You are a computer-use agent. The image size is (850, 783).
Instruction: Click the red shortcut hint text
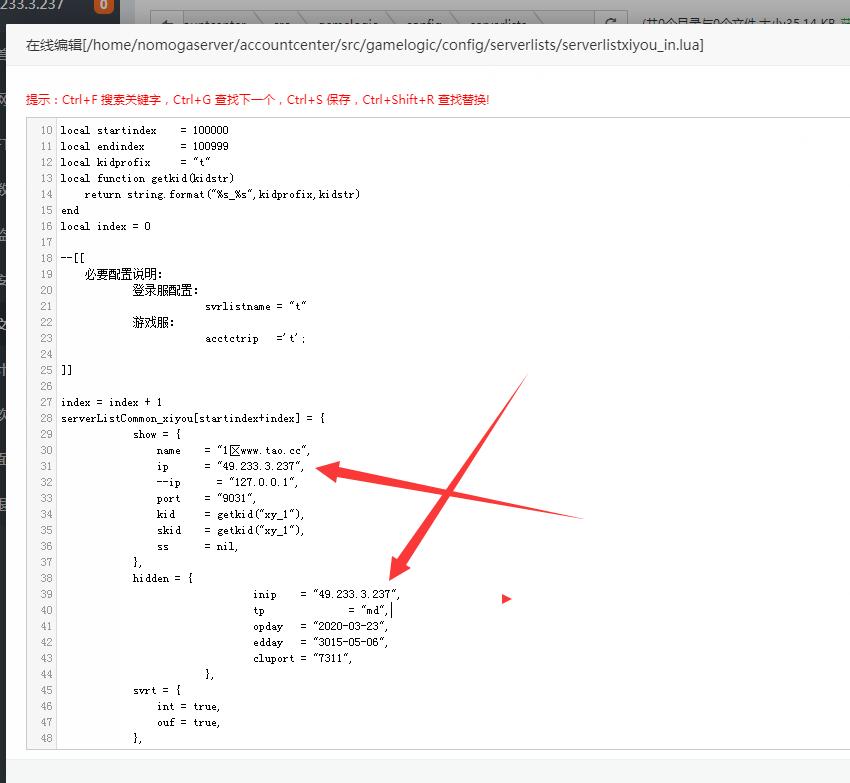coord(257,100)
